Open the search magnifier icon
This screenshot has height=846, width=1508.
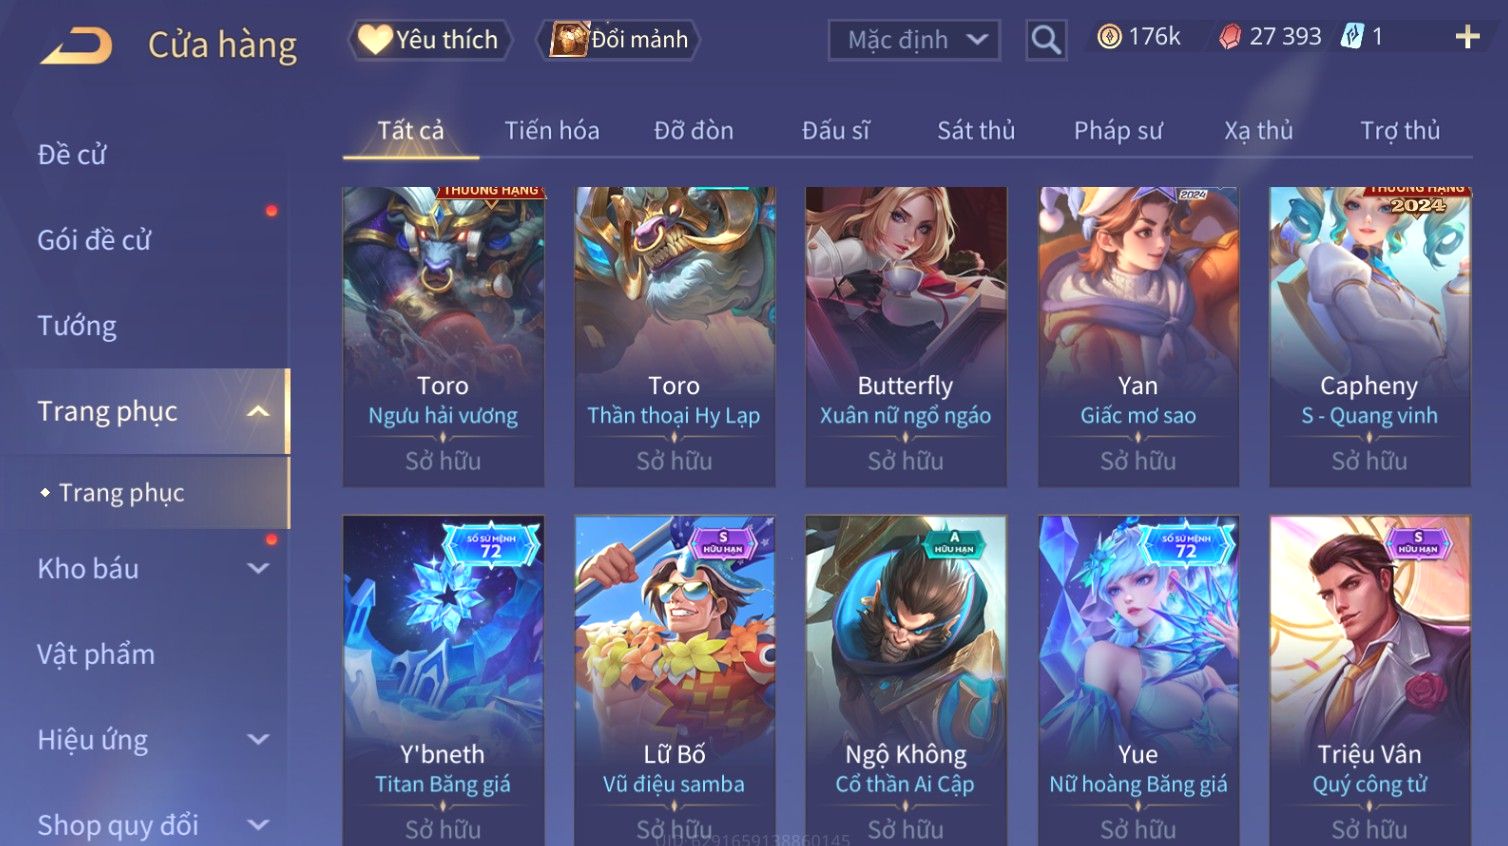tap(1046, 40)
